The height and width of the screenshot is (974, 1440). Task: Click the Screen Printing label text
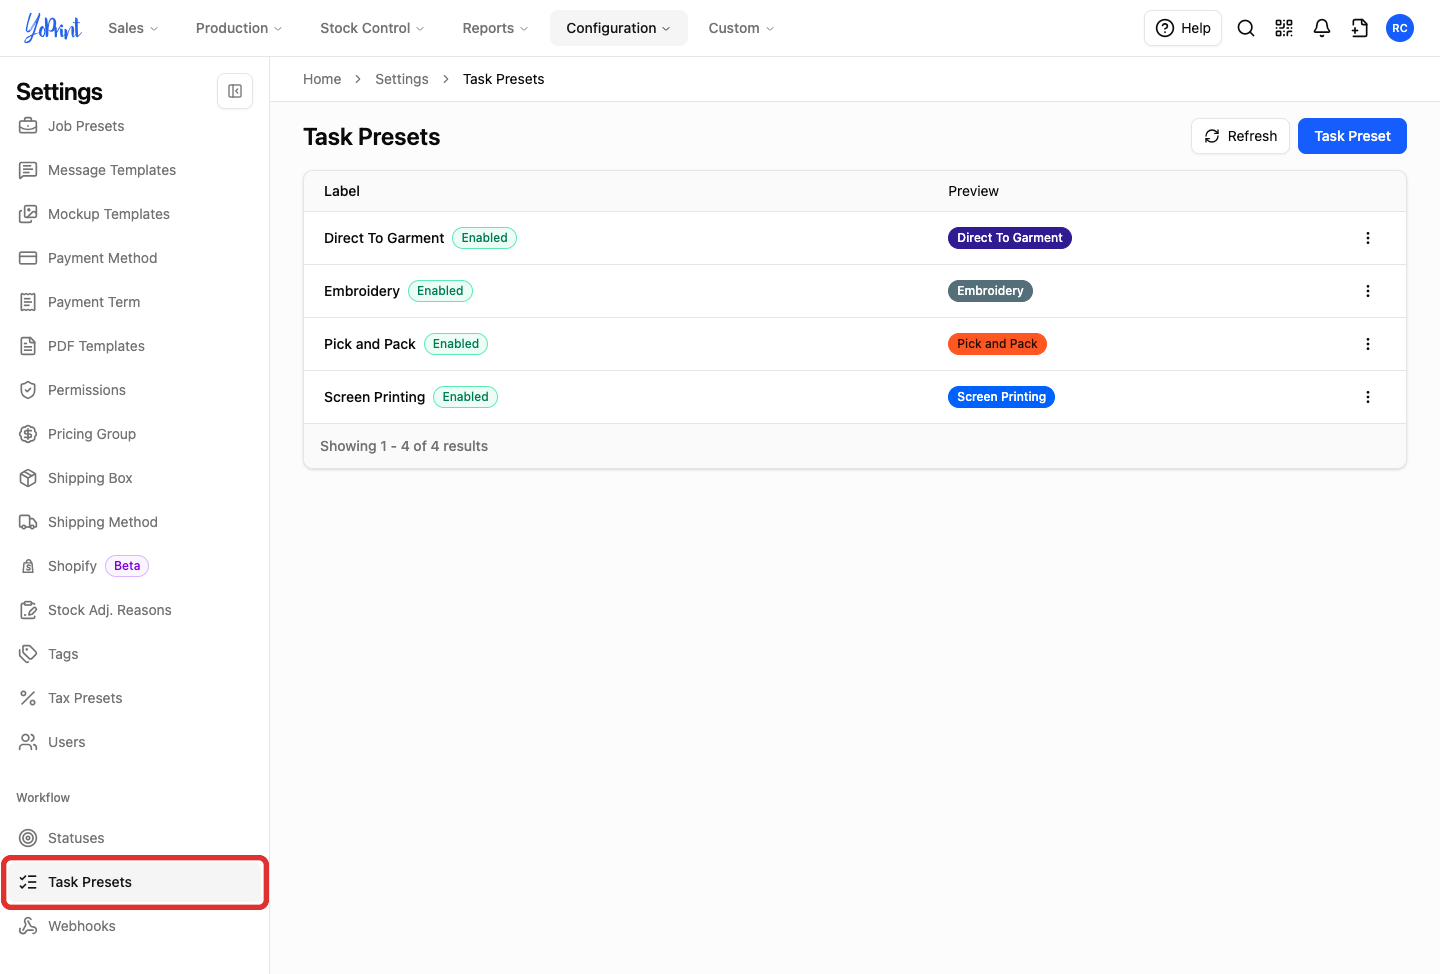tap(374, 397)
